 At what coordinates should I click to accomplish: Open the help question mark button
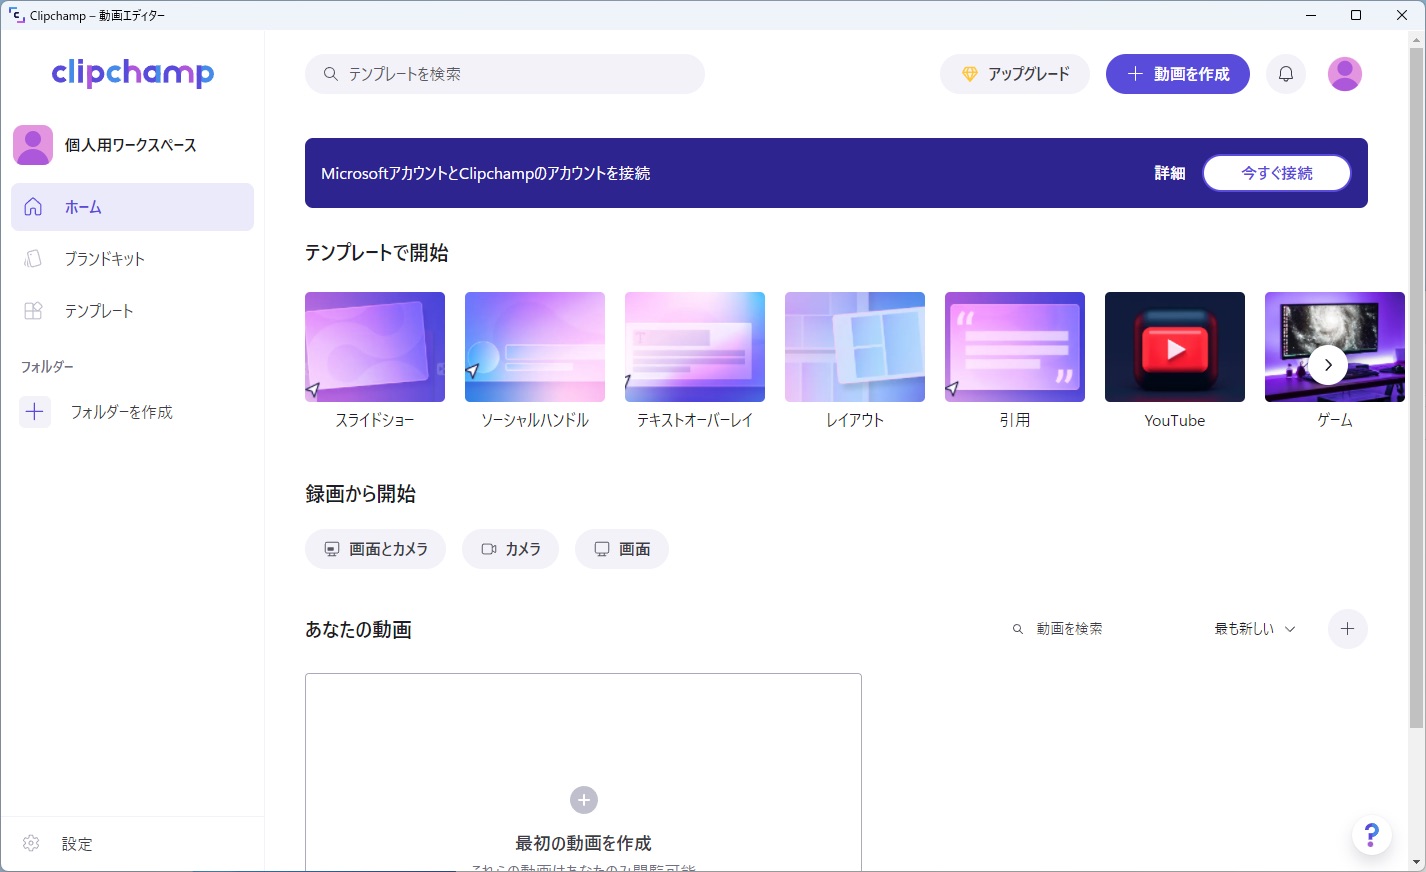[x=1372, y=836]
